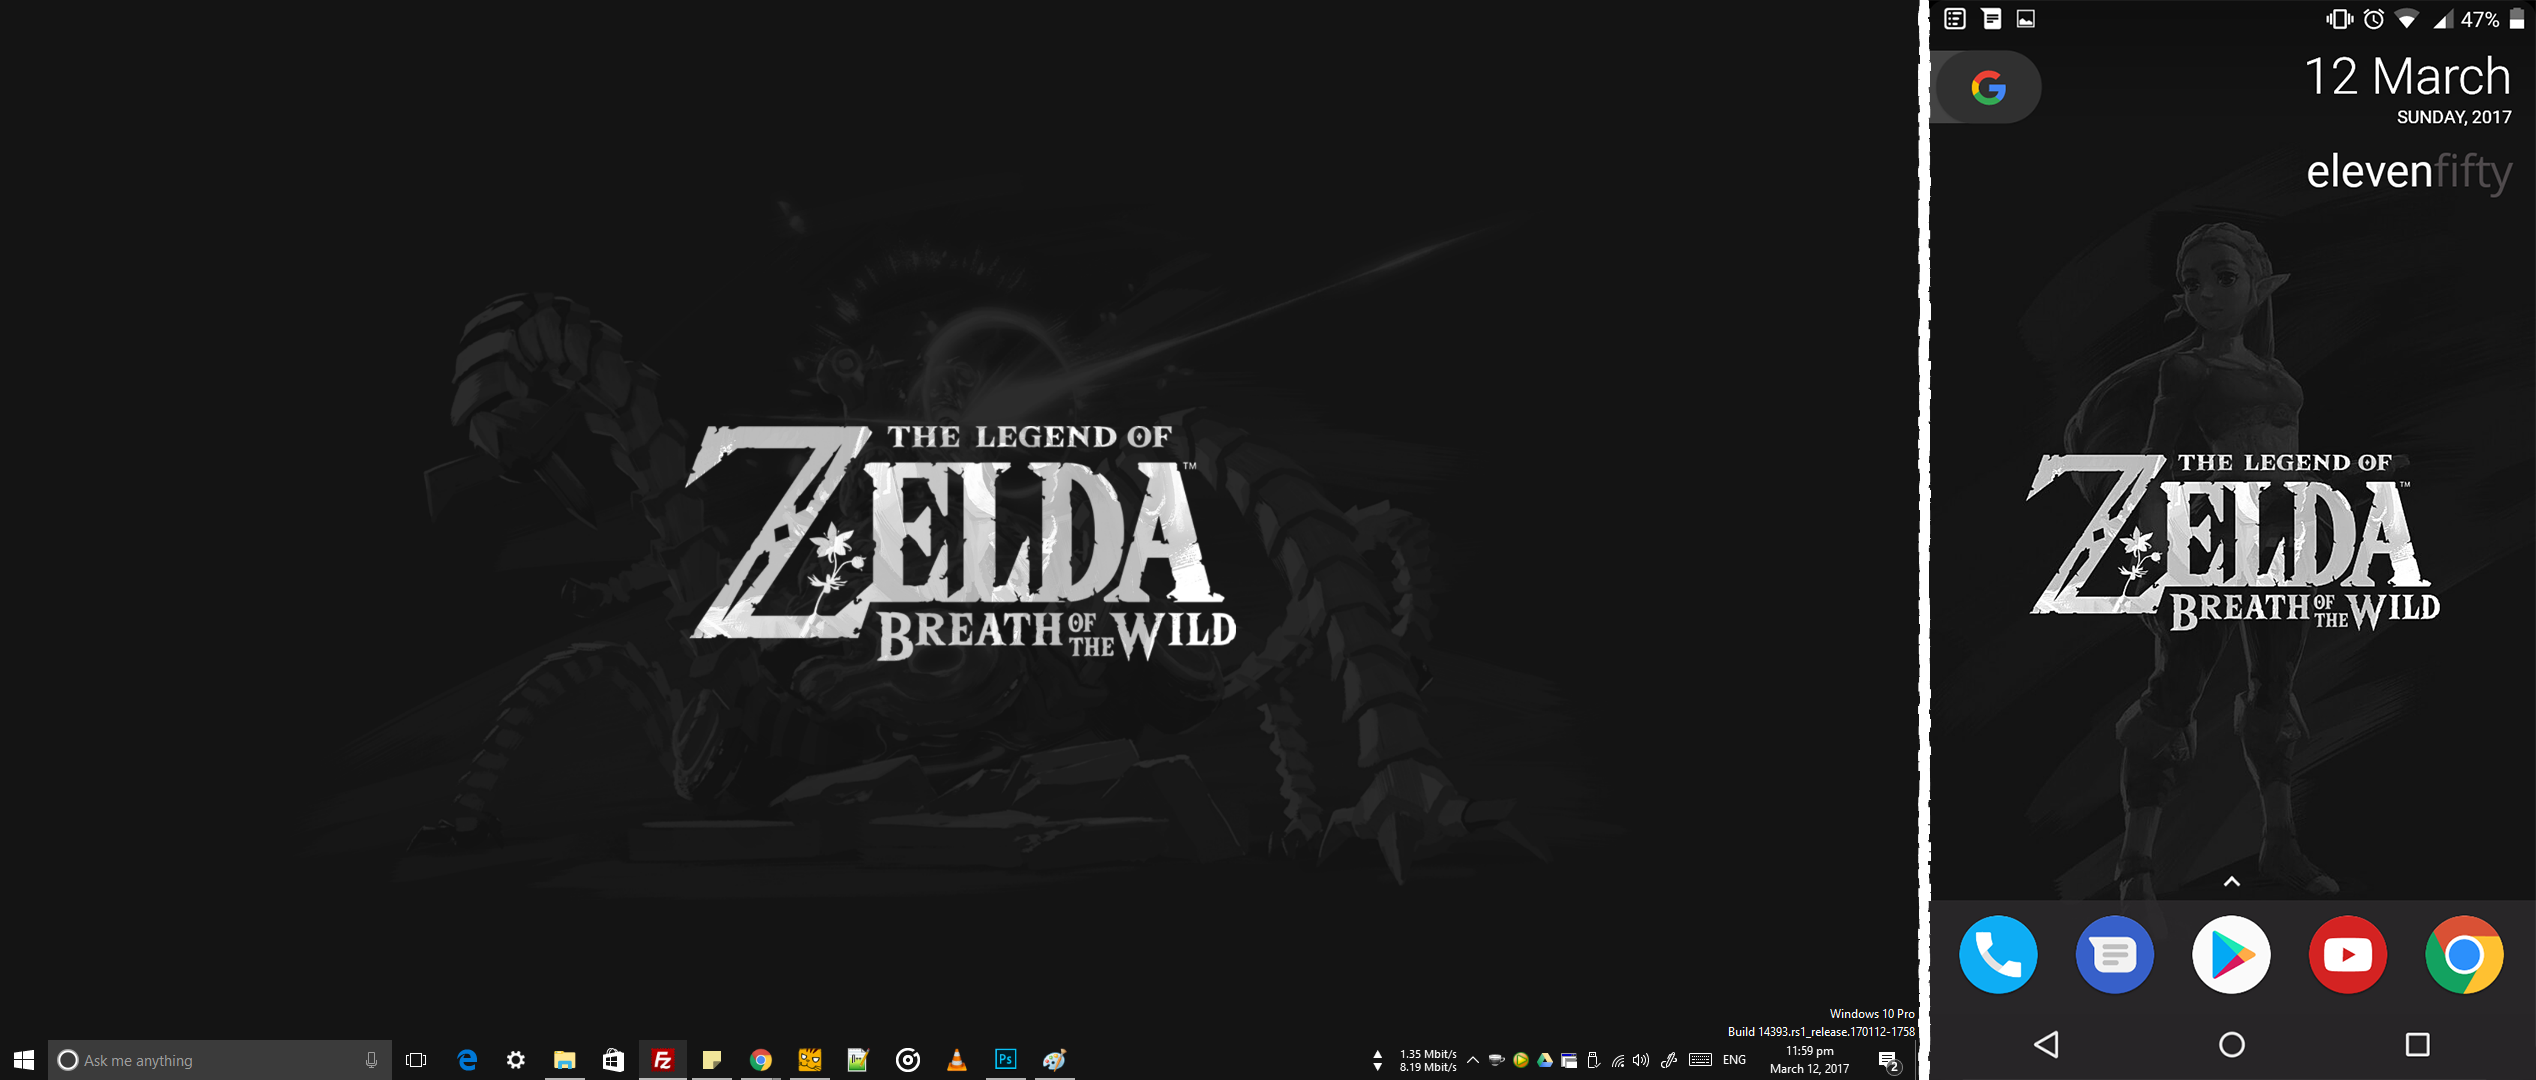This screenshot has height=1080, width=2536.
Task: Open the Phone dialer app
Action: 1998,955
